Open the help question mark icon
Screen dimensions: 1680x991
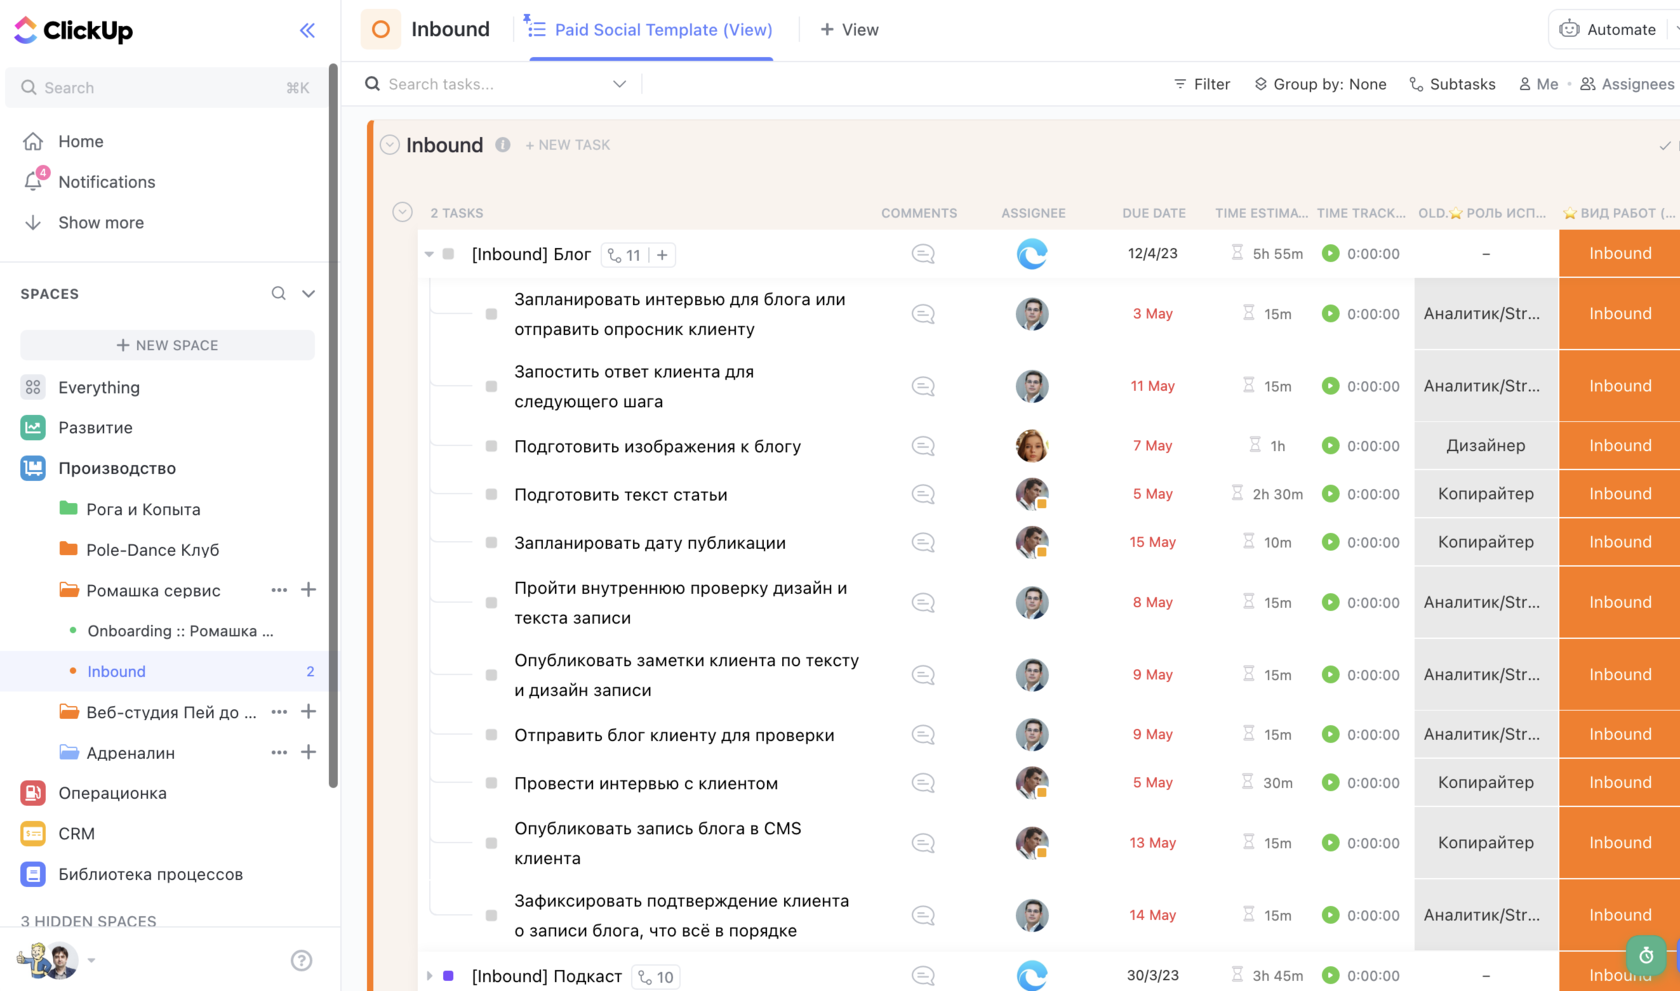point(301,960)
